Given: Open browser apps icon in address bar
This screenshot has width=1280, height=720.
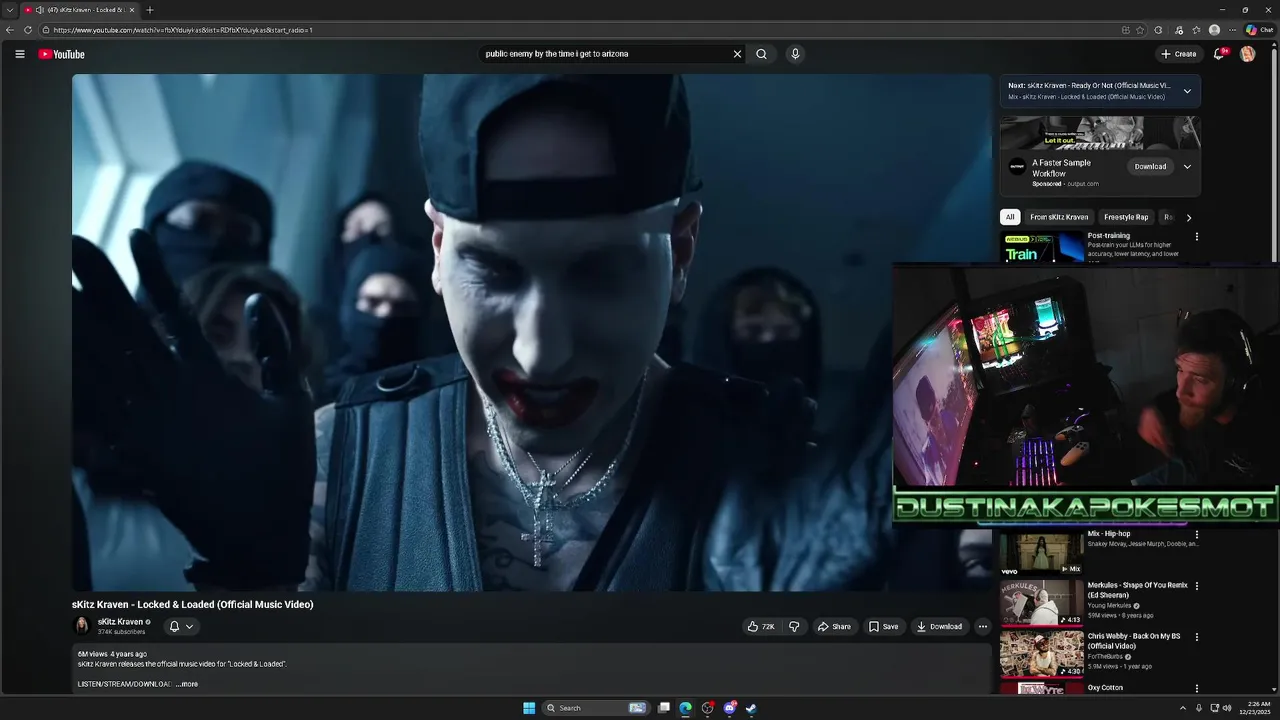Looking at the screenshot, I should click(1125, 30).
